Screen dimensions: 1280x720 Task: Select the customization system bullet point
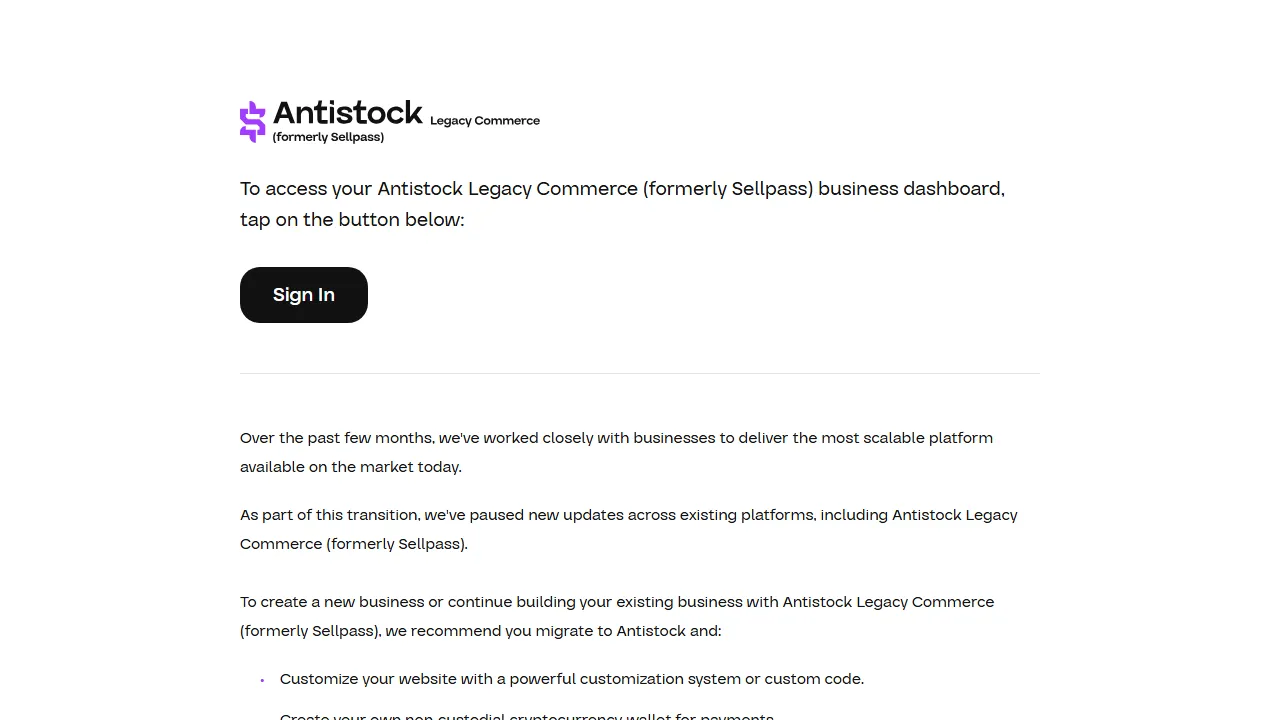572,679
